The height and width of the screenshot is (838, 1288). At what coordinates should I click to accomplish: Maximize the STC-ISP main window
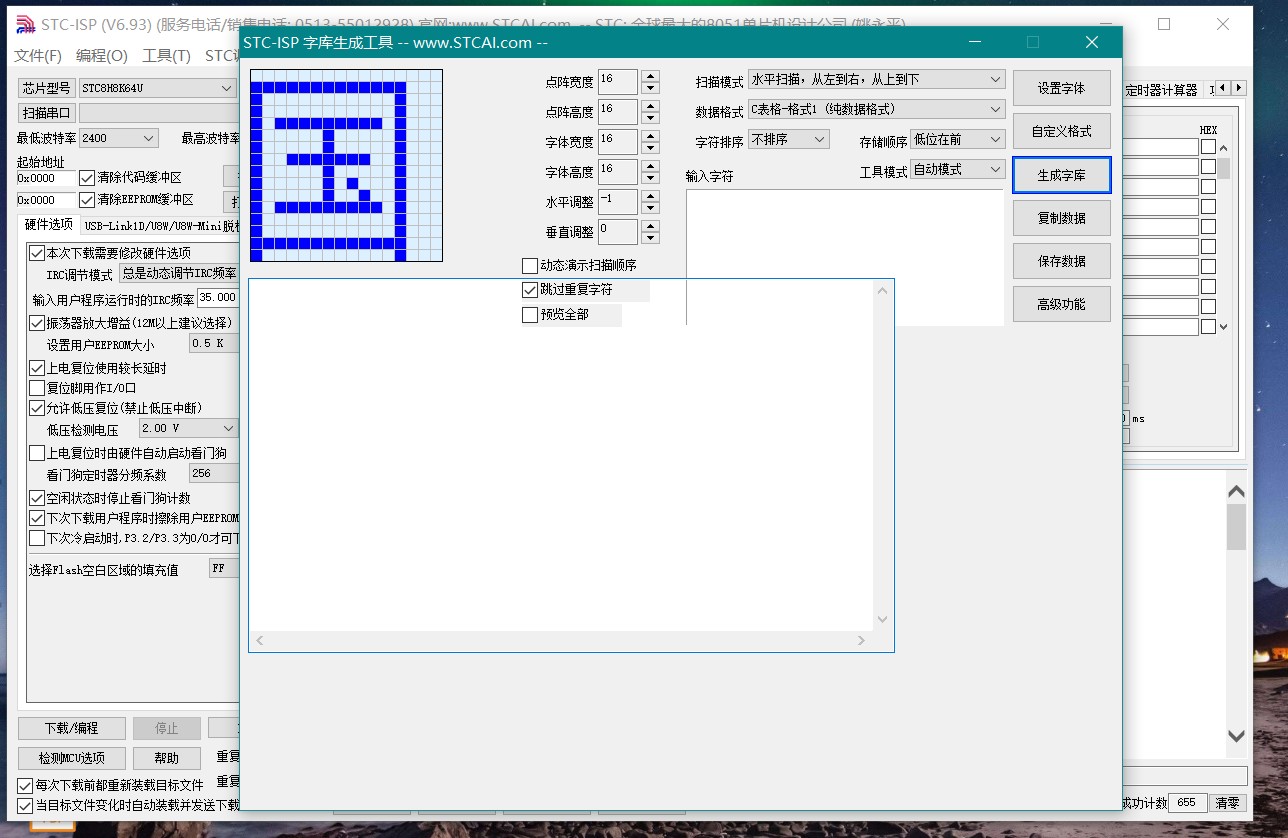[1164, 24]
